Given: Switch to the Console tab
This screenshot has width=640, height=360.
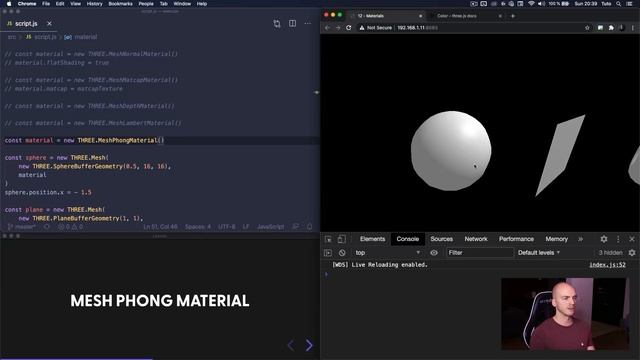Looking at the screenshot, I should (x=408, y=239).
